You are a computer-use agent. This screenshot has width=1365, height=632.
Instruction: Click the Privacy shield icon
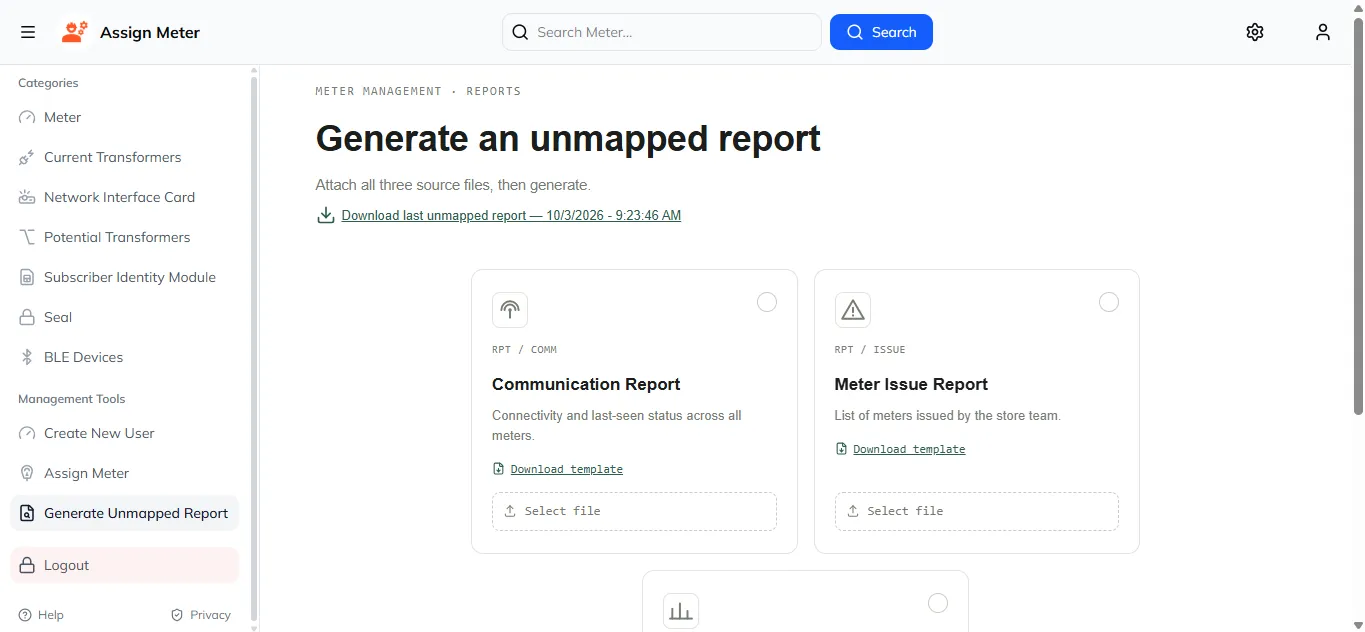177,615
